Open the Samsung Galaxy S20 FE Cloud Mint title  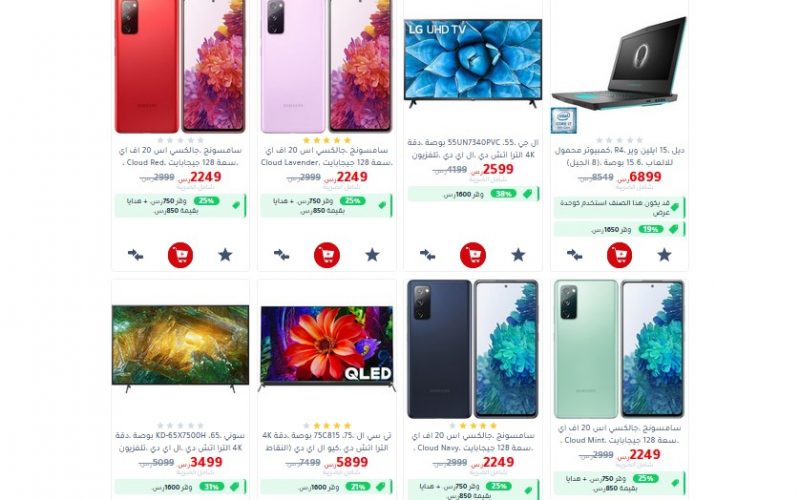(619, 434)
